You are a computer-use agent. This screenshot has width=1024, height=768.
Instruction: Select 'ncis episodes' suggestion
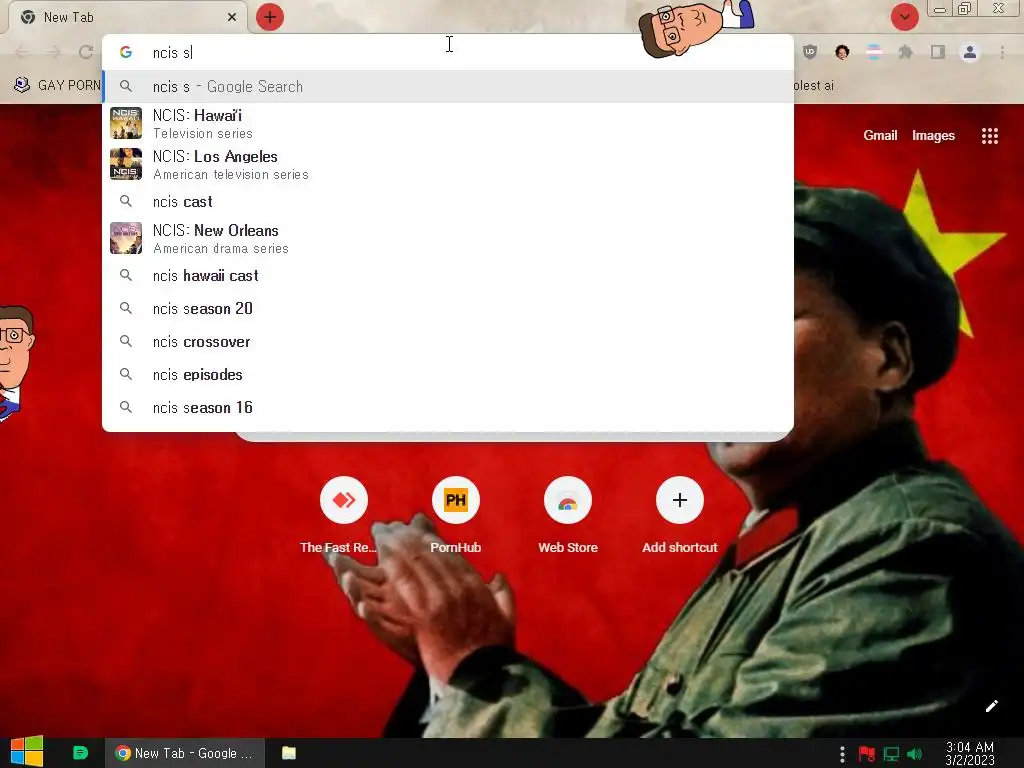click(448, 374)
